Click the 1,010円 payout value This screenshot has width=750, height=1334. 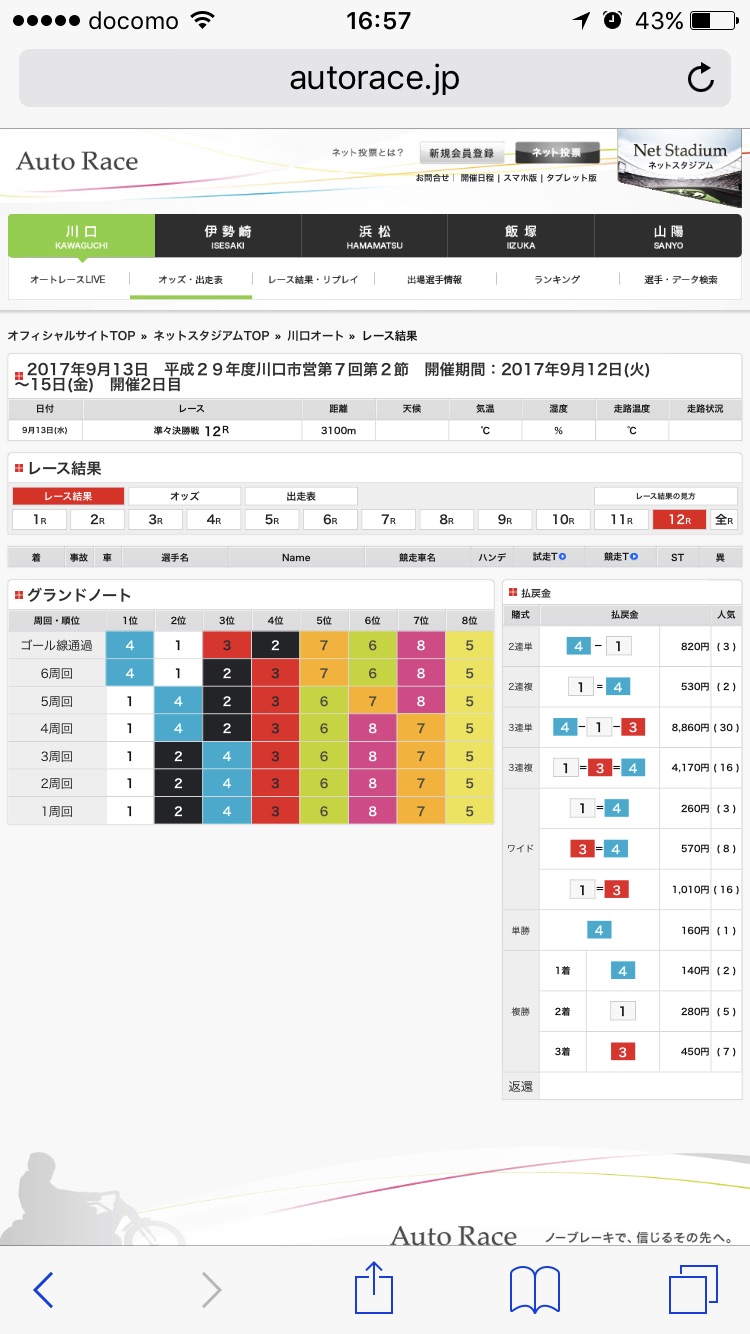coord(690,890)
